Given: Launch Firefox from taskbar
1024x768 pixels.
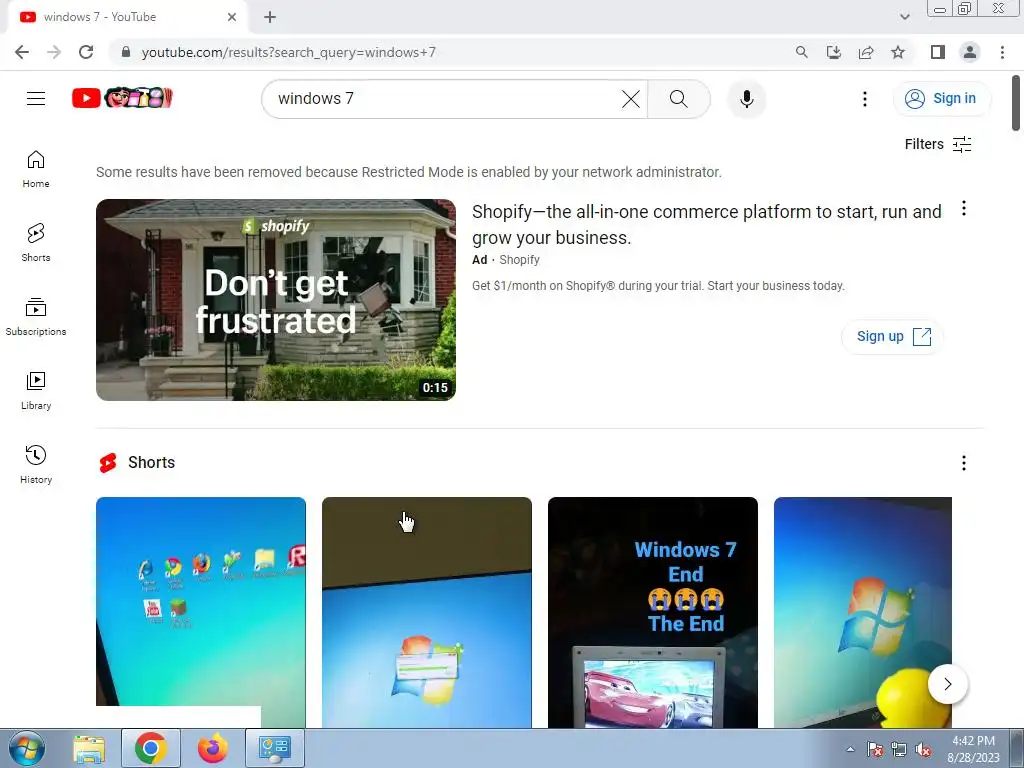Looking at the screenshot, I should point(213,748).
